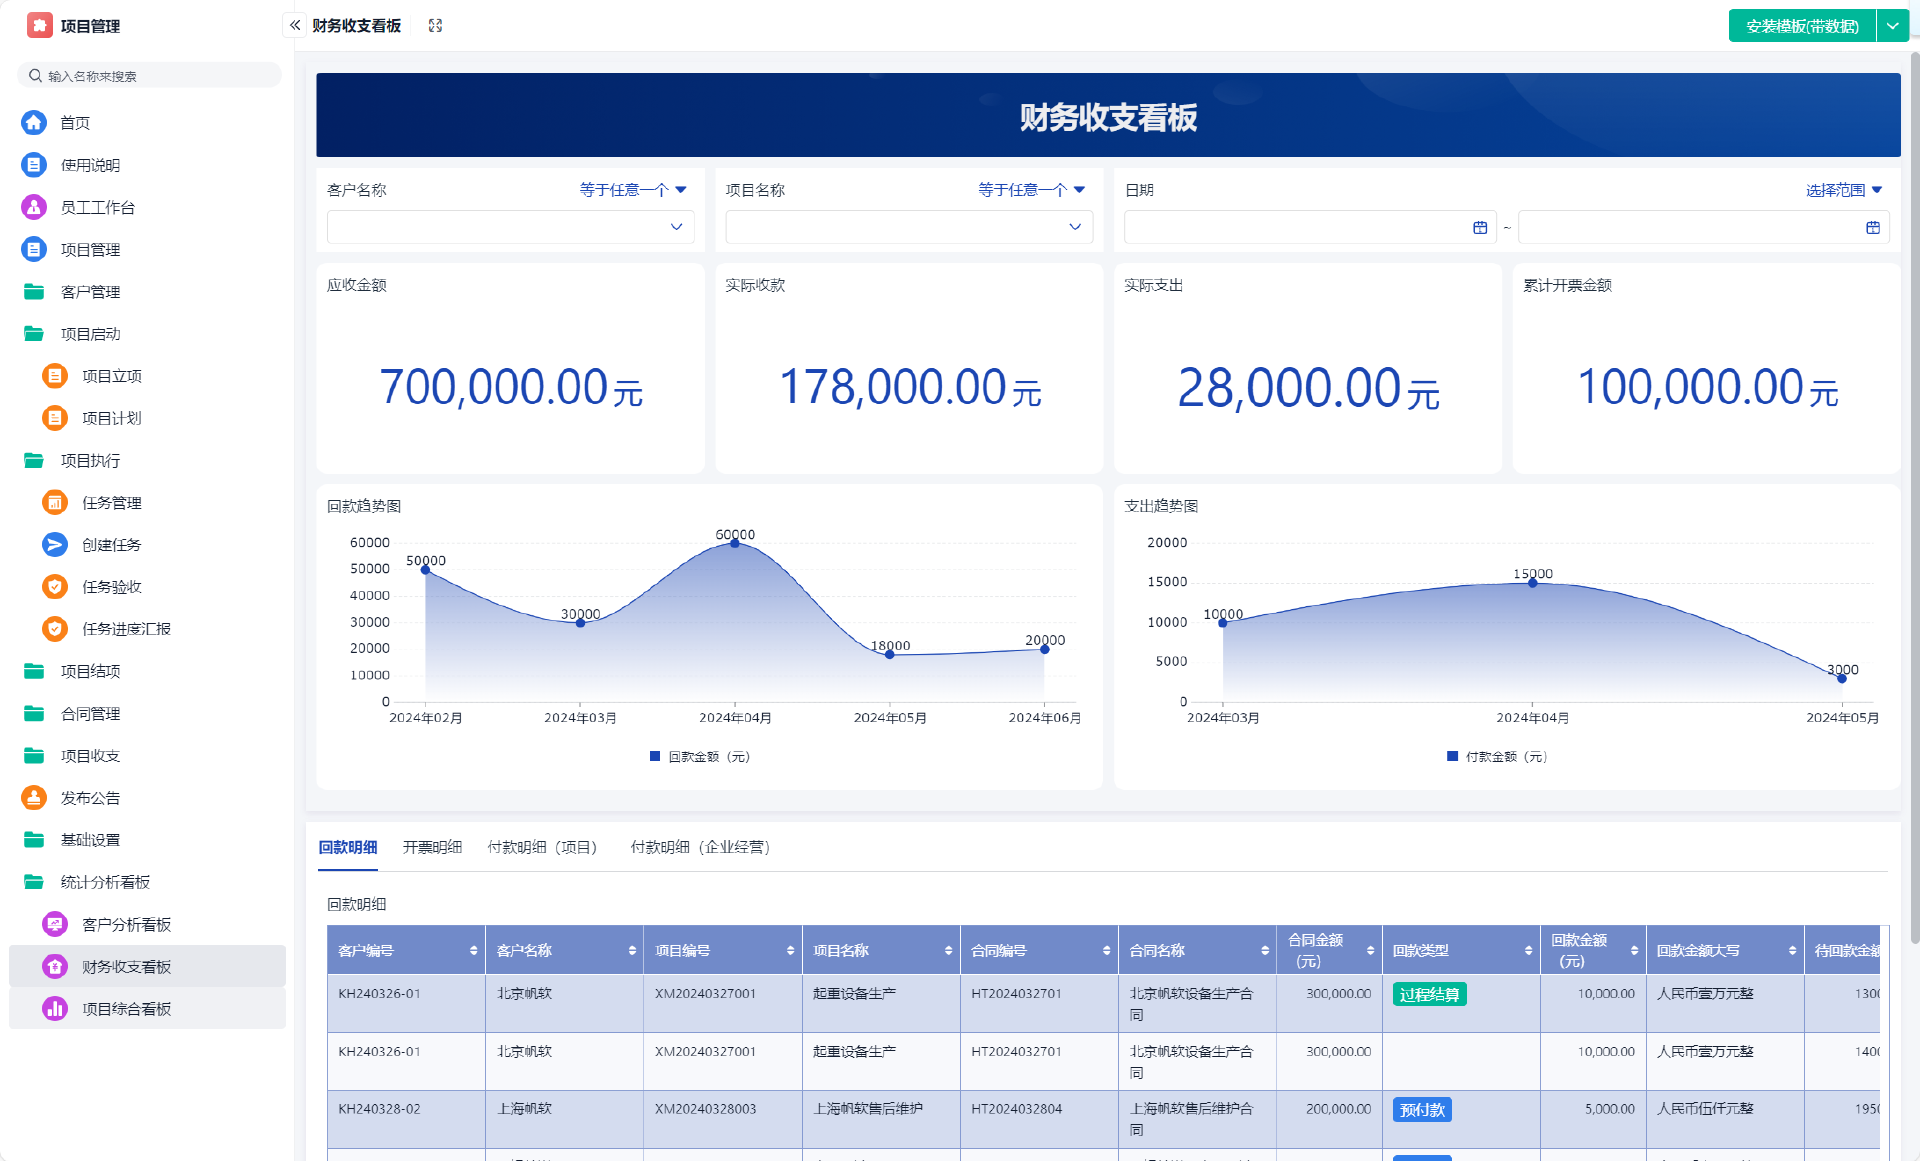Click the home icon beside 首页
Image resolution: width=1920 pixels, height=1161 pixels.
(x=34, y=122)
